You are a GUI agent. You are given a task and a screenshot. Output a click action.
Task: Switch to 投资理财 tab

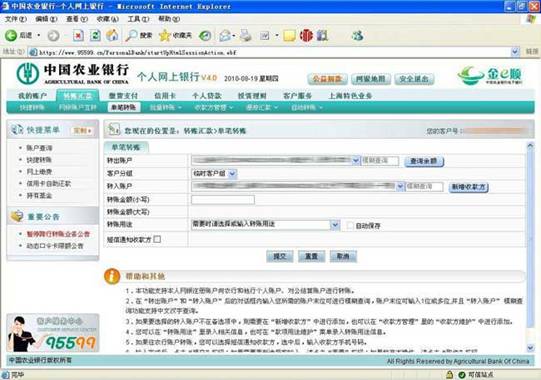tap(252, 96)
